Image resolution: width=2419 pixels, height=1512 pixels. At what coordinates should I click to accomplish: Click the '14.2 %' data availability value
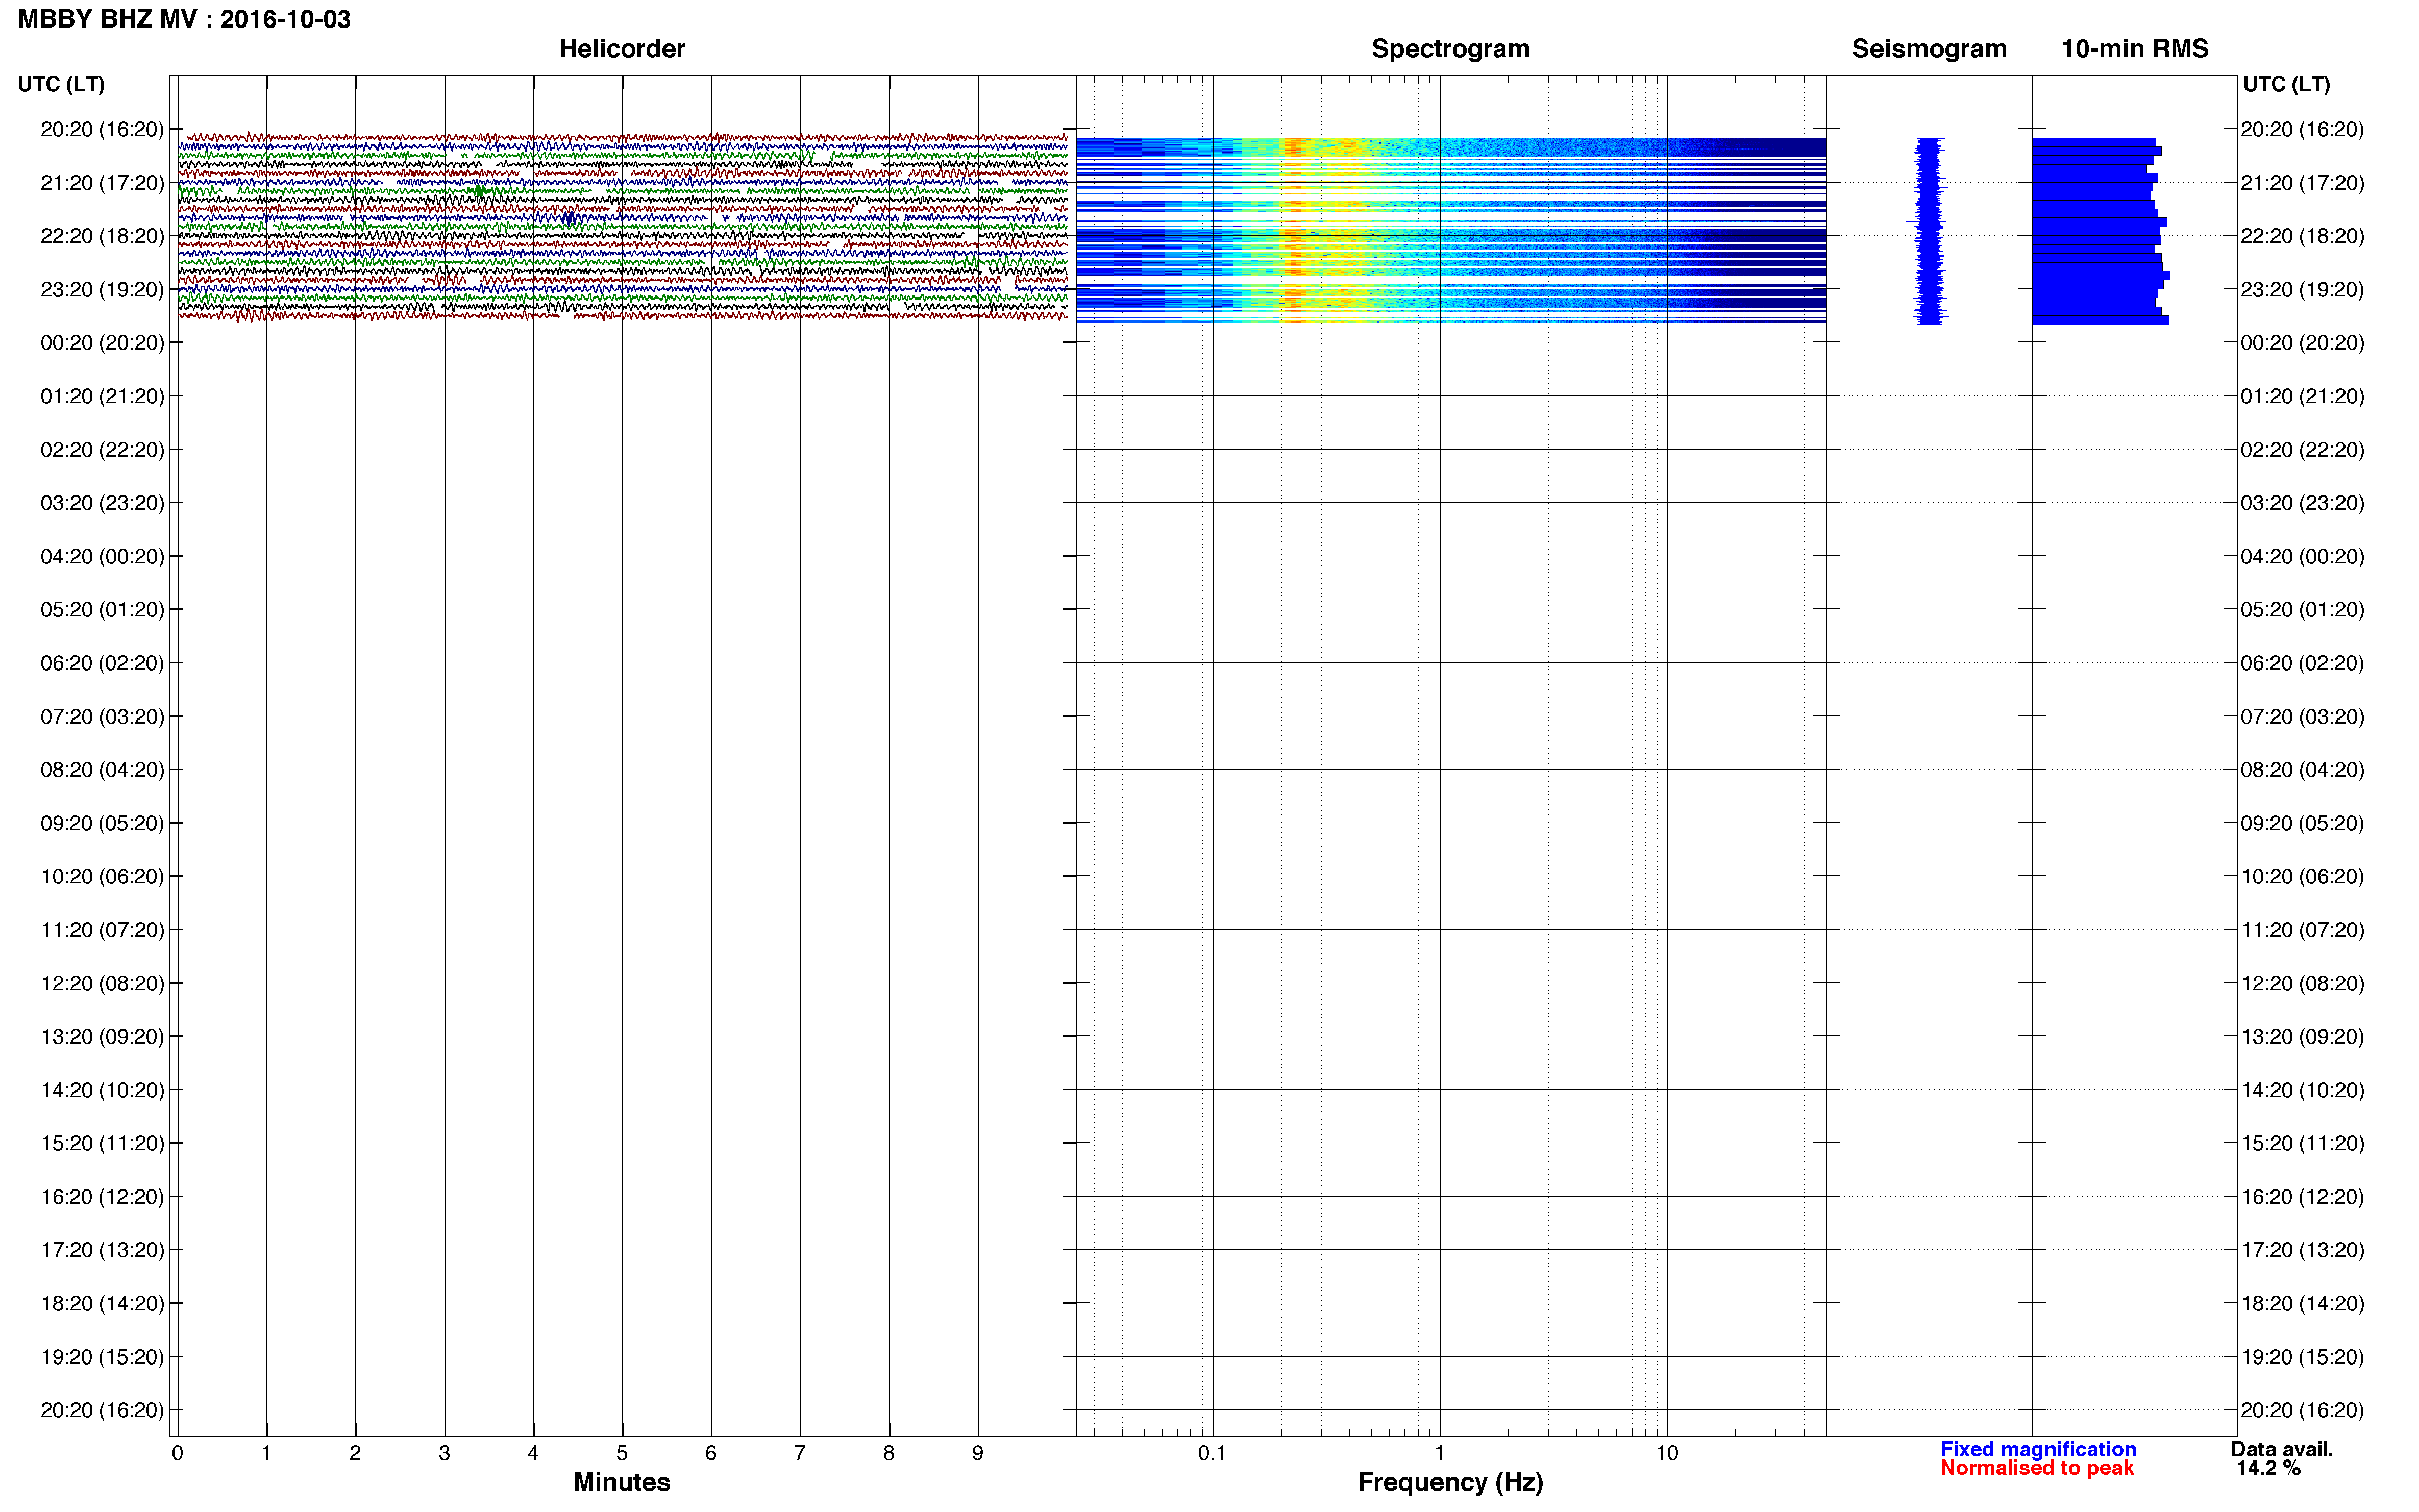pyautogui.click(x=2269, y=1468)
